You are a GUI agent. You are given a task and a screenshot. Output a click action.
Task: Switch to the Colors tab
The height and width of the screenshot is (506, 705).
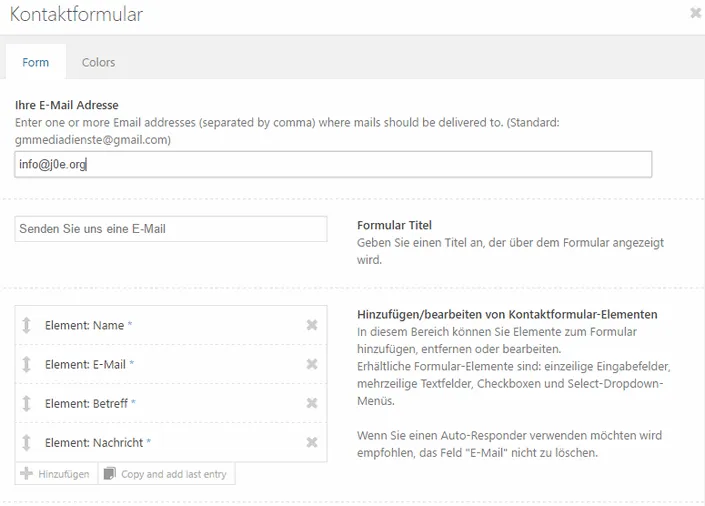pos(98,62)
